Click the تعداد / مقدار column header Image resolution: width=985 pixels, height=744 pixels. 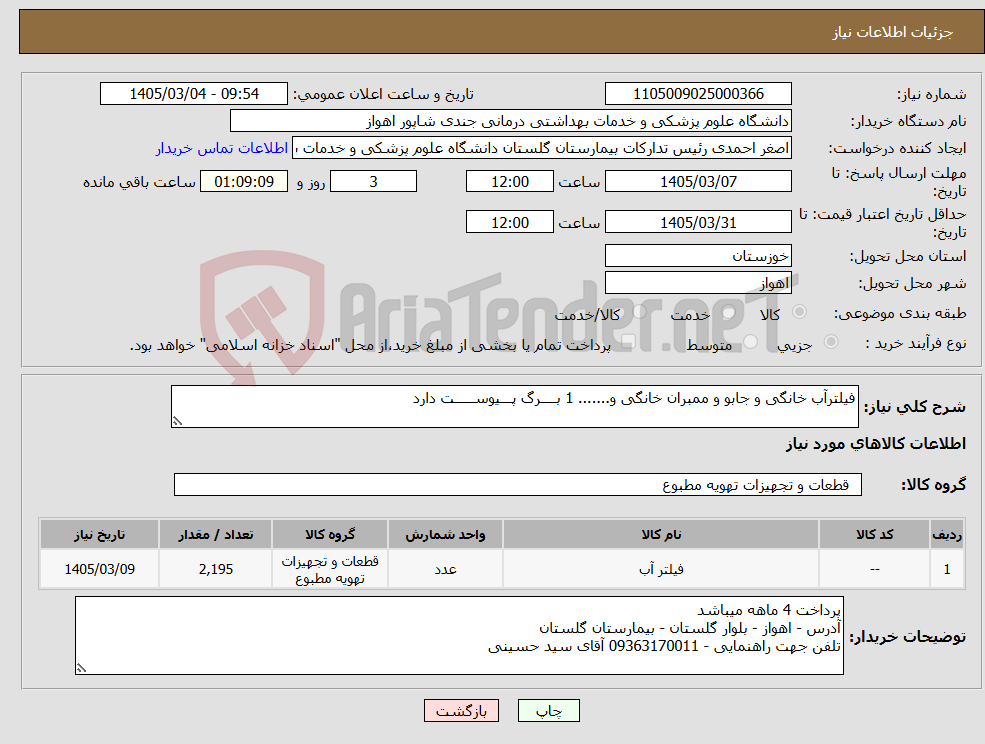pos(215,534)
